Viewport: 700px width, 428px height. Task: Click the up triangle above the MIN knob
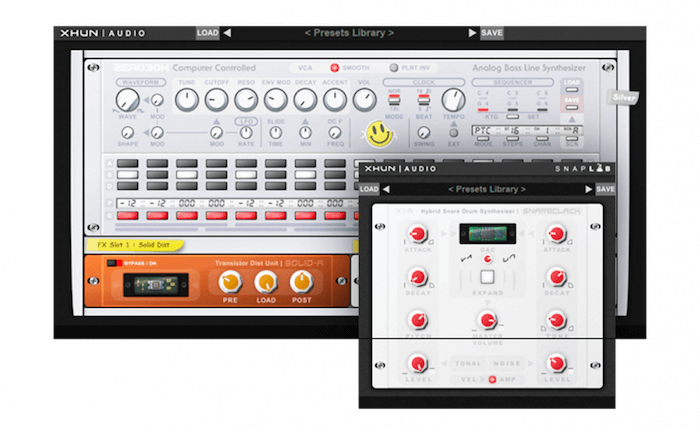tap(305, 121)
